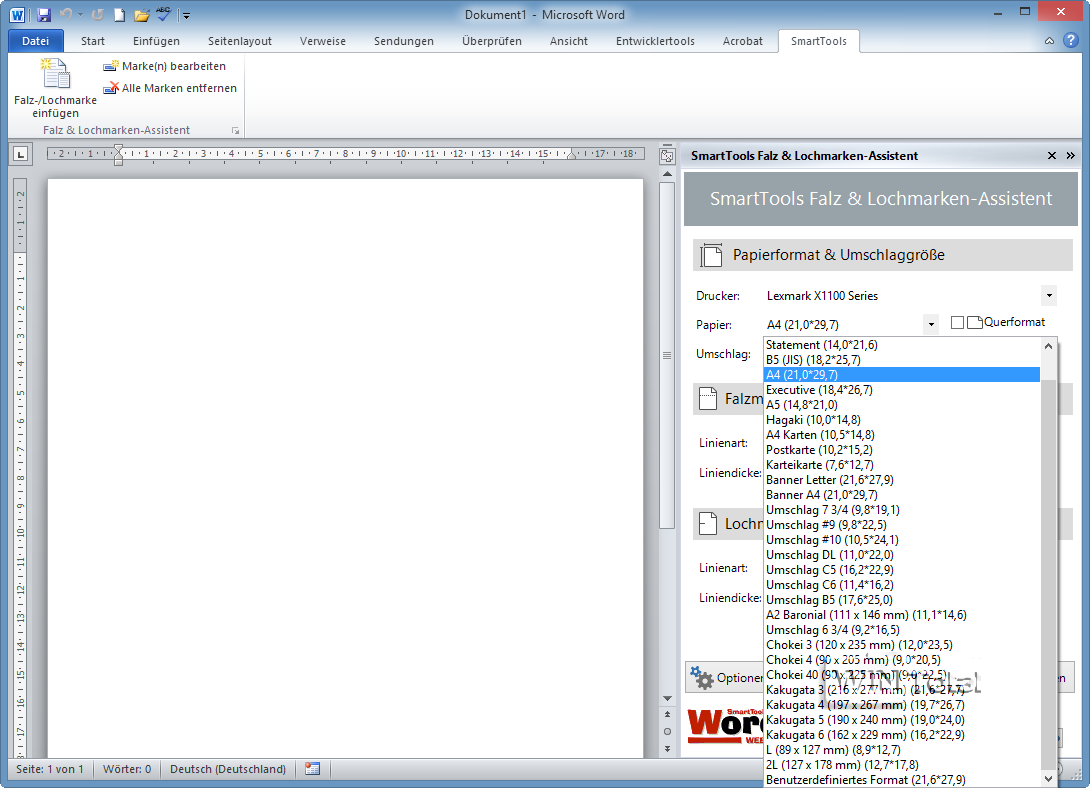Toggle Querformat checkbox
The image size is (1090, 788).
click(957, 322)
